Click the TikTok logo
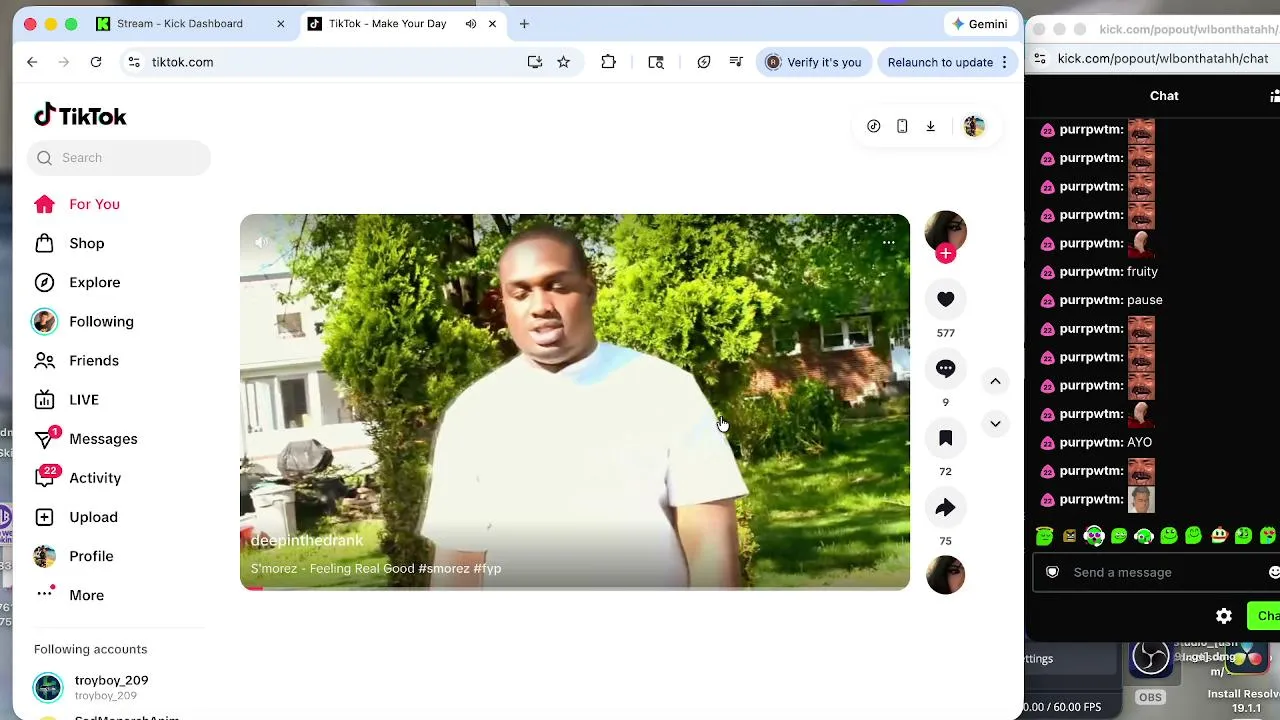 pos(80,116)
